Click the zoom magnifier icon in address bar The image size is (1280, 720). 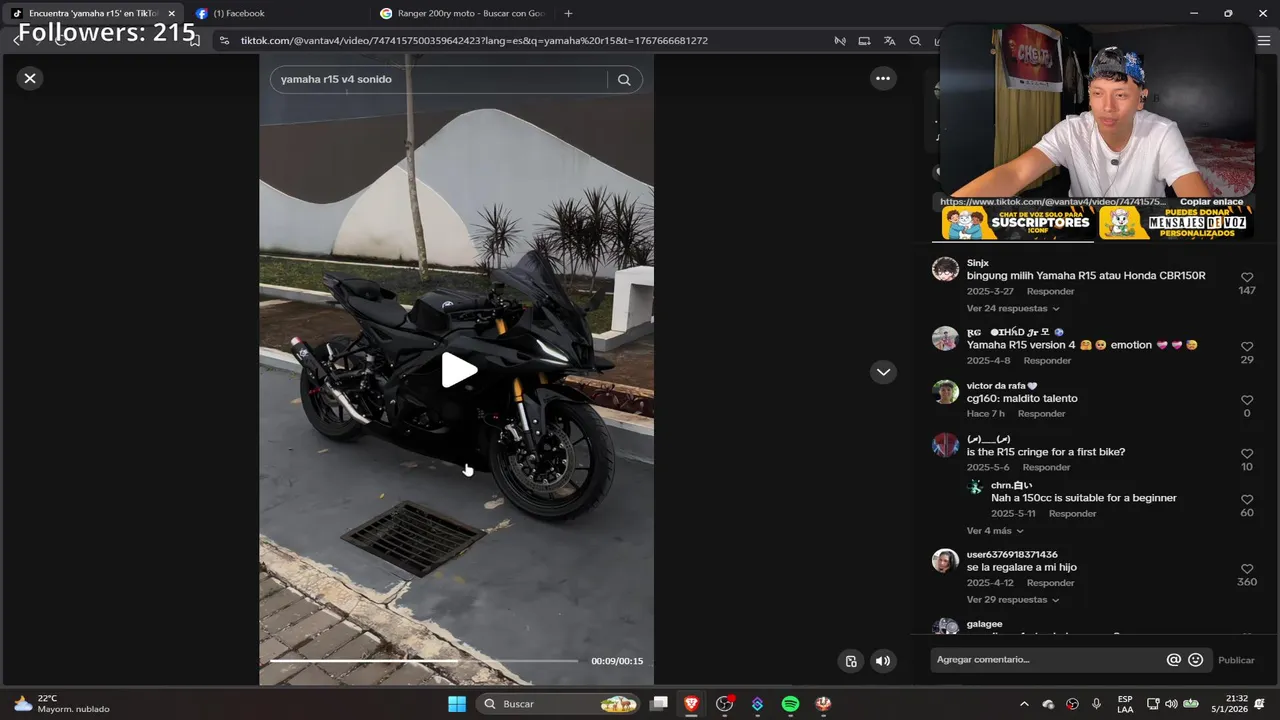coord(915,41)
